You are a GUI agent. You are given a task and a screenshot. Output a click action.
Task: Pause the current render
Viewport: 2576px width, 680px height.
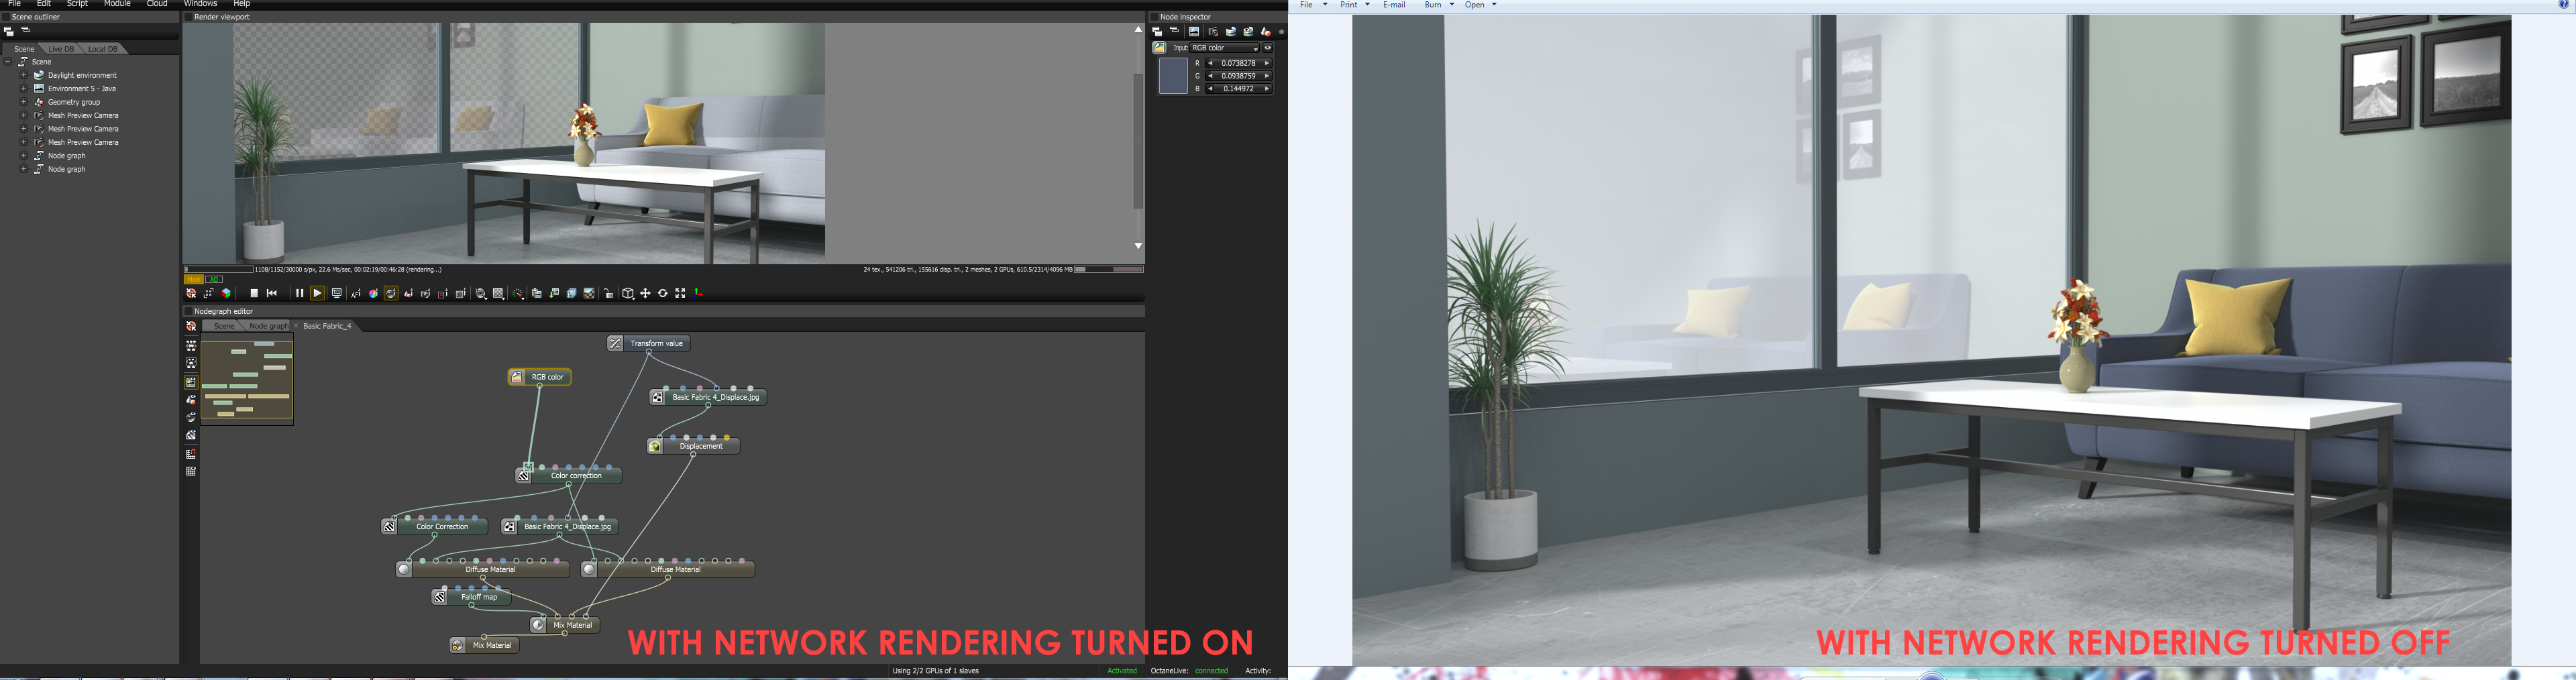coord(299,293)
